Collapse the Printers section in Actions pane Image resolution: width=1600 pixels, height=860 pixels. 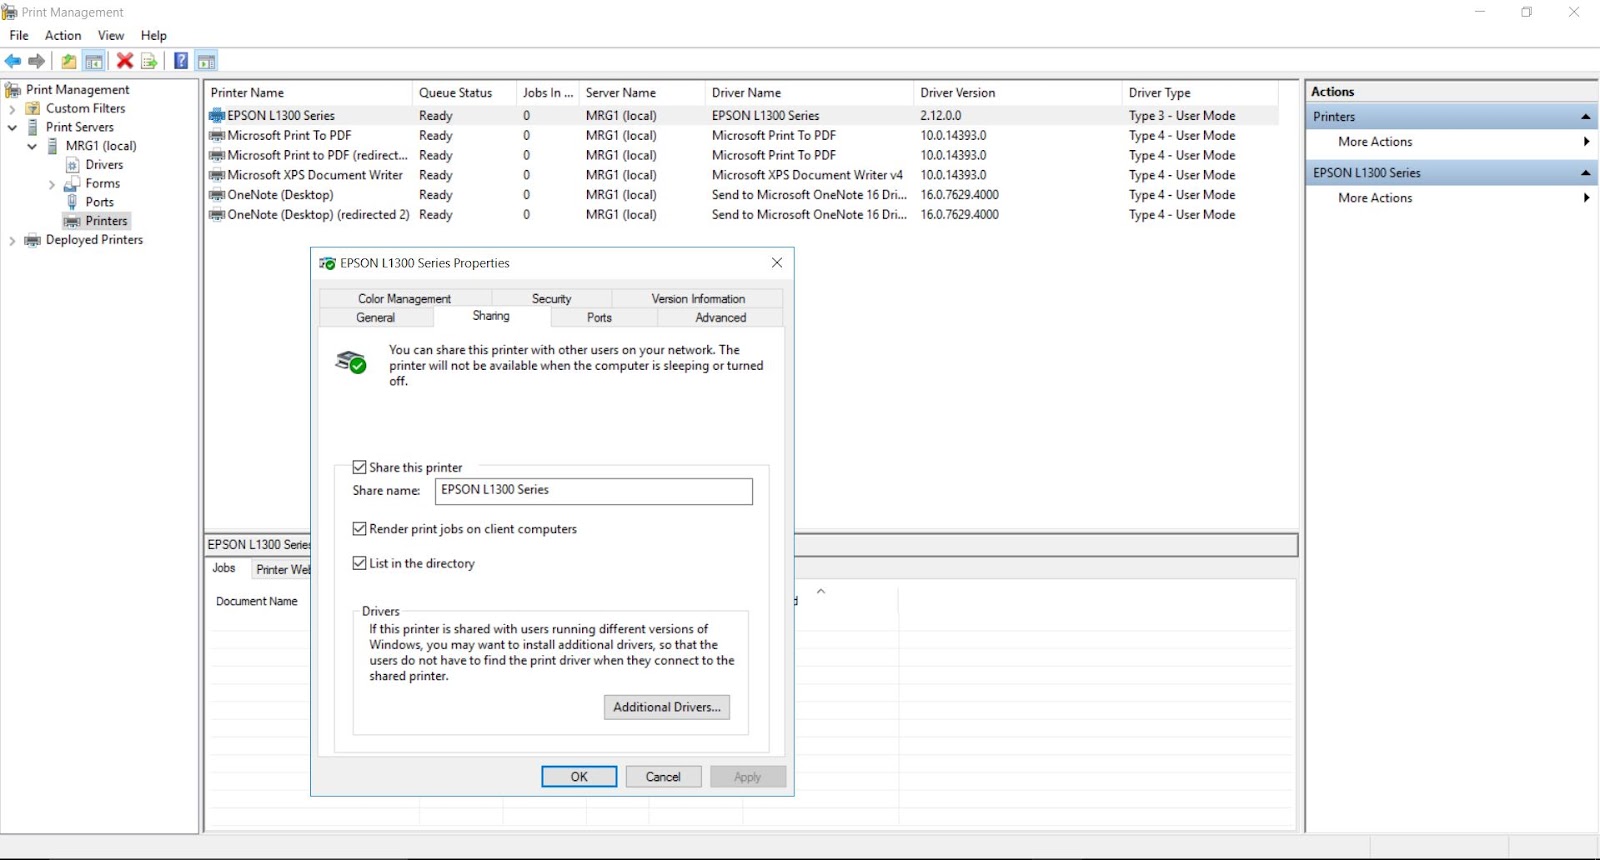click(x=1585, y=117)
